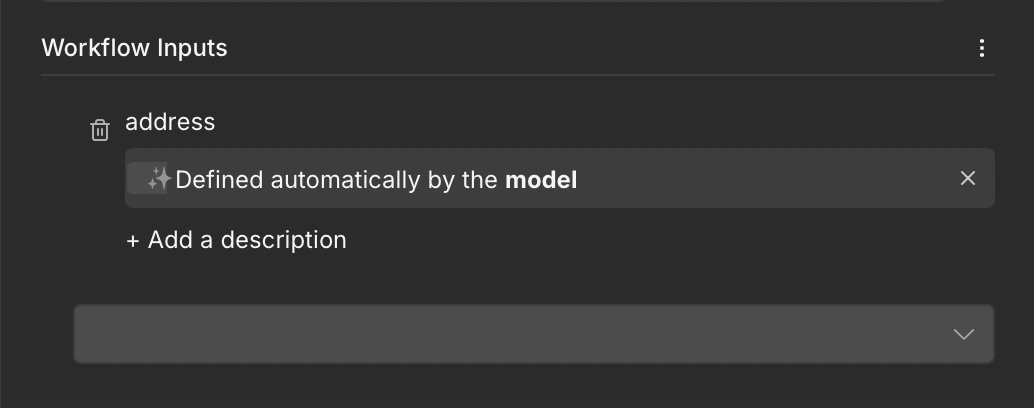Image resolution: width=1034 pixels, height=408 pixels.
Task: Click the Add a description link
Action: coord(236,240)
